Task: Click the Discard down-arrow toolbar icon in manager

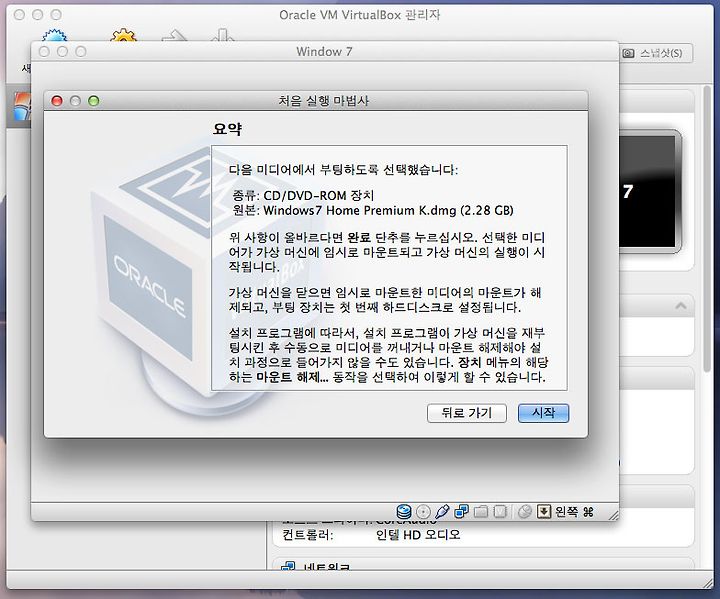Action: (x=222, y=36)
